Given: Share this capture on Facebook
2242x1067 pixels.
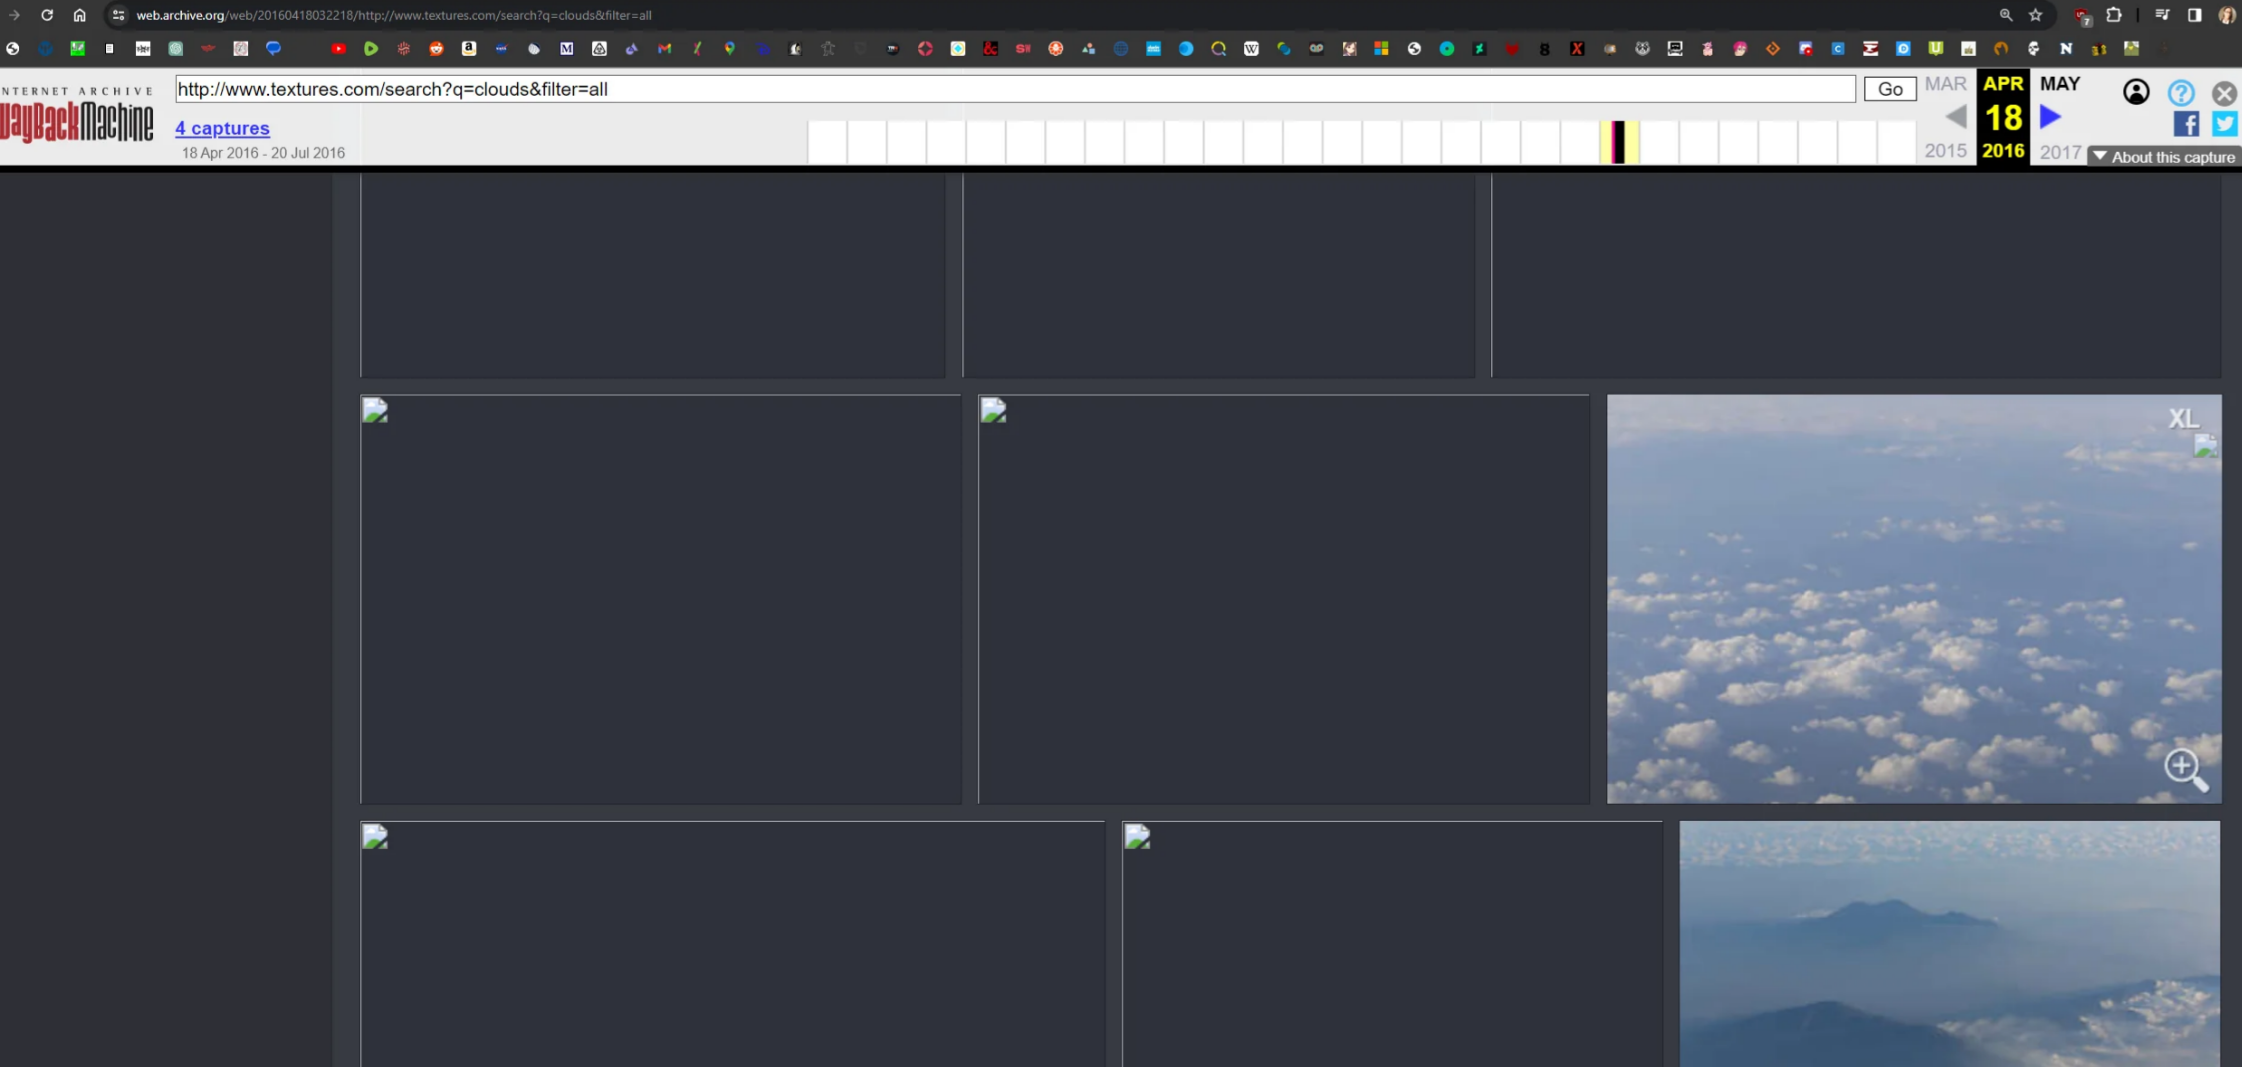Looking at the screenshot, I should (2186, 124).
